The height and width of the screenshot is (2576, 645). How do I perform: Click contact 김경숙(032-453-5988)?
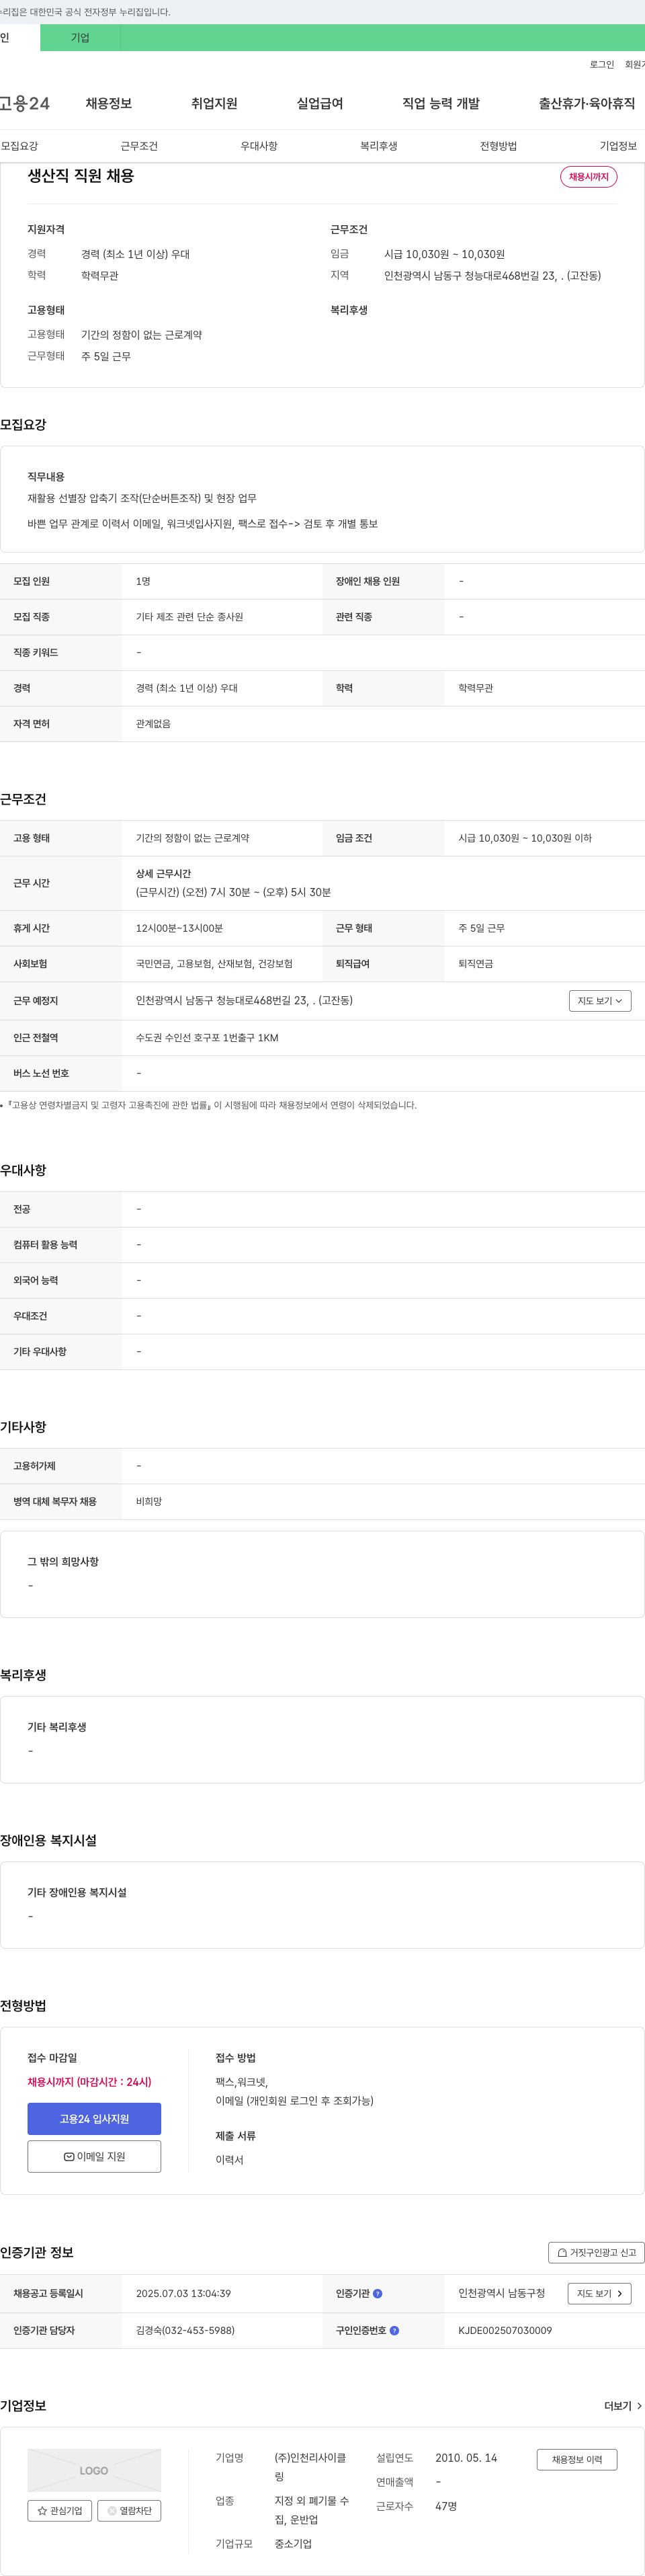[x=185, y=2330]
